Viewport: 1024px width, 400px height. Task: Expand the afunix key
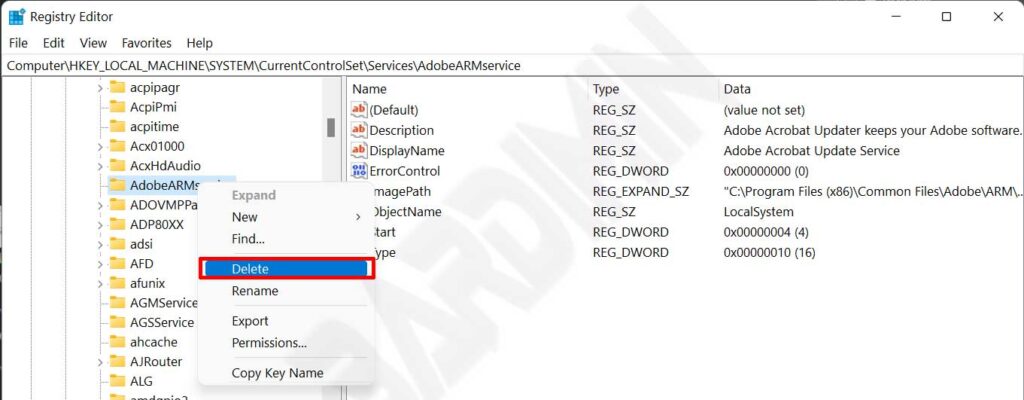click(100, 284)
